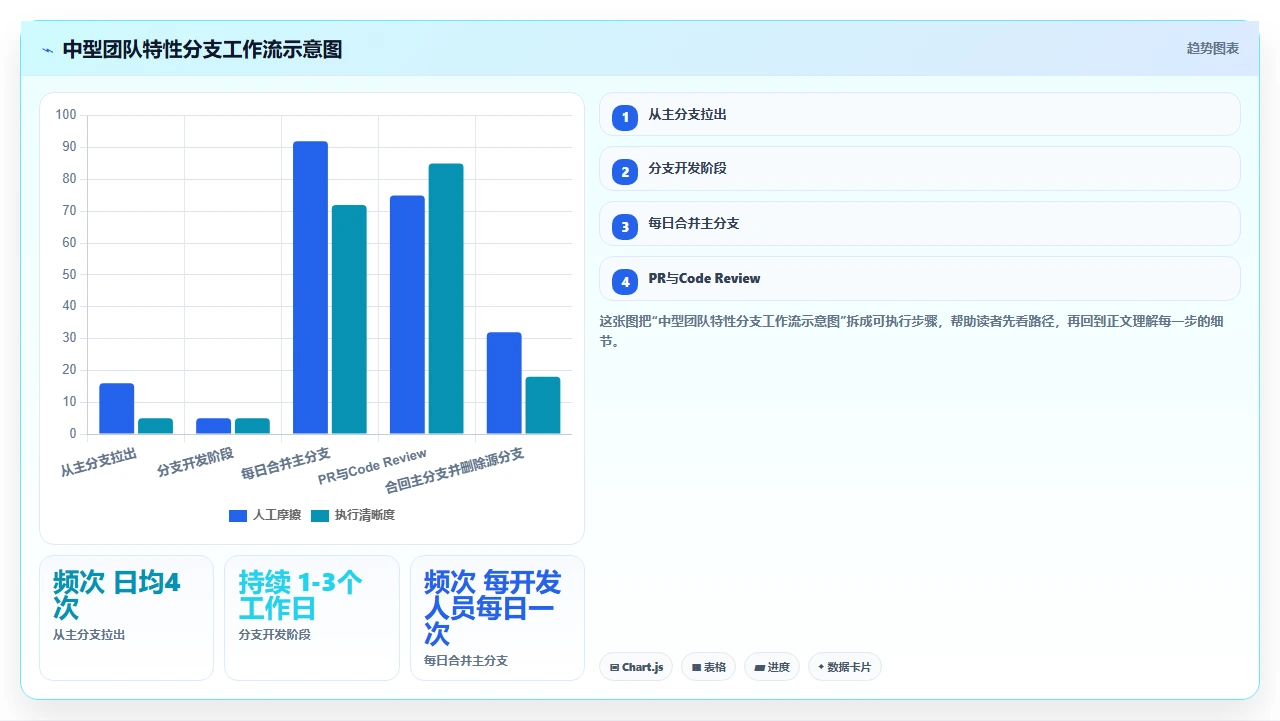Click the 合回主分支并删除源分支 x-axis label
Viewport: 1280px width, 721px height.
pos(455,471)
